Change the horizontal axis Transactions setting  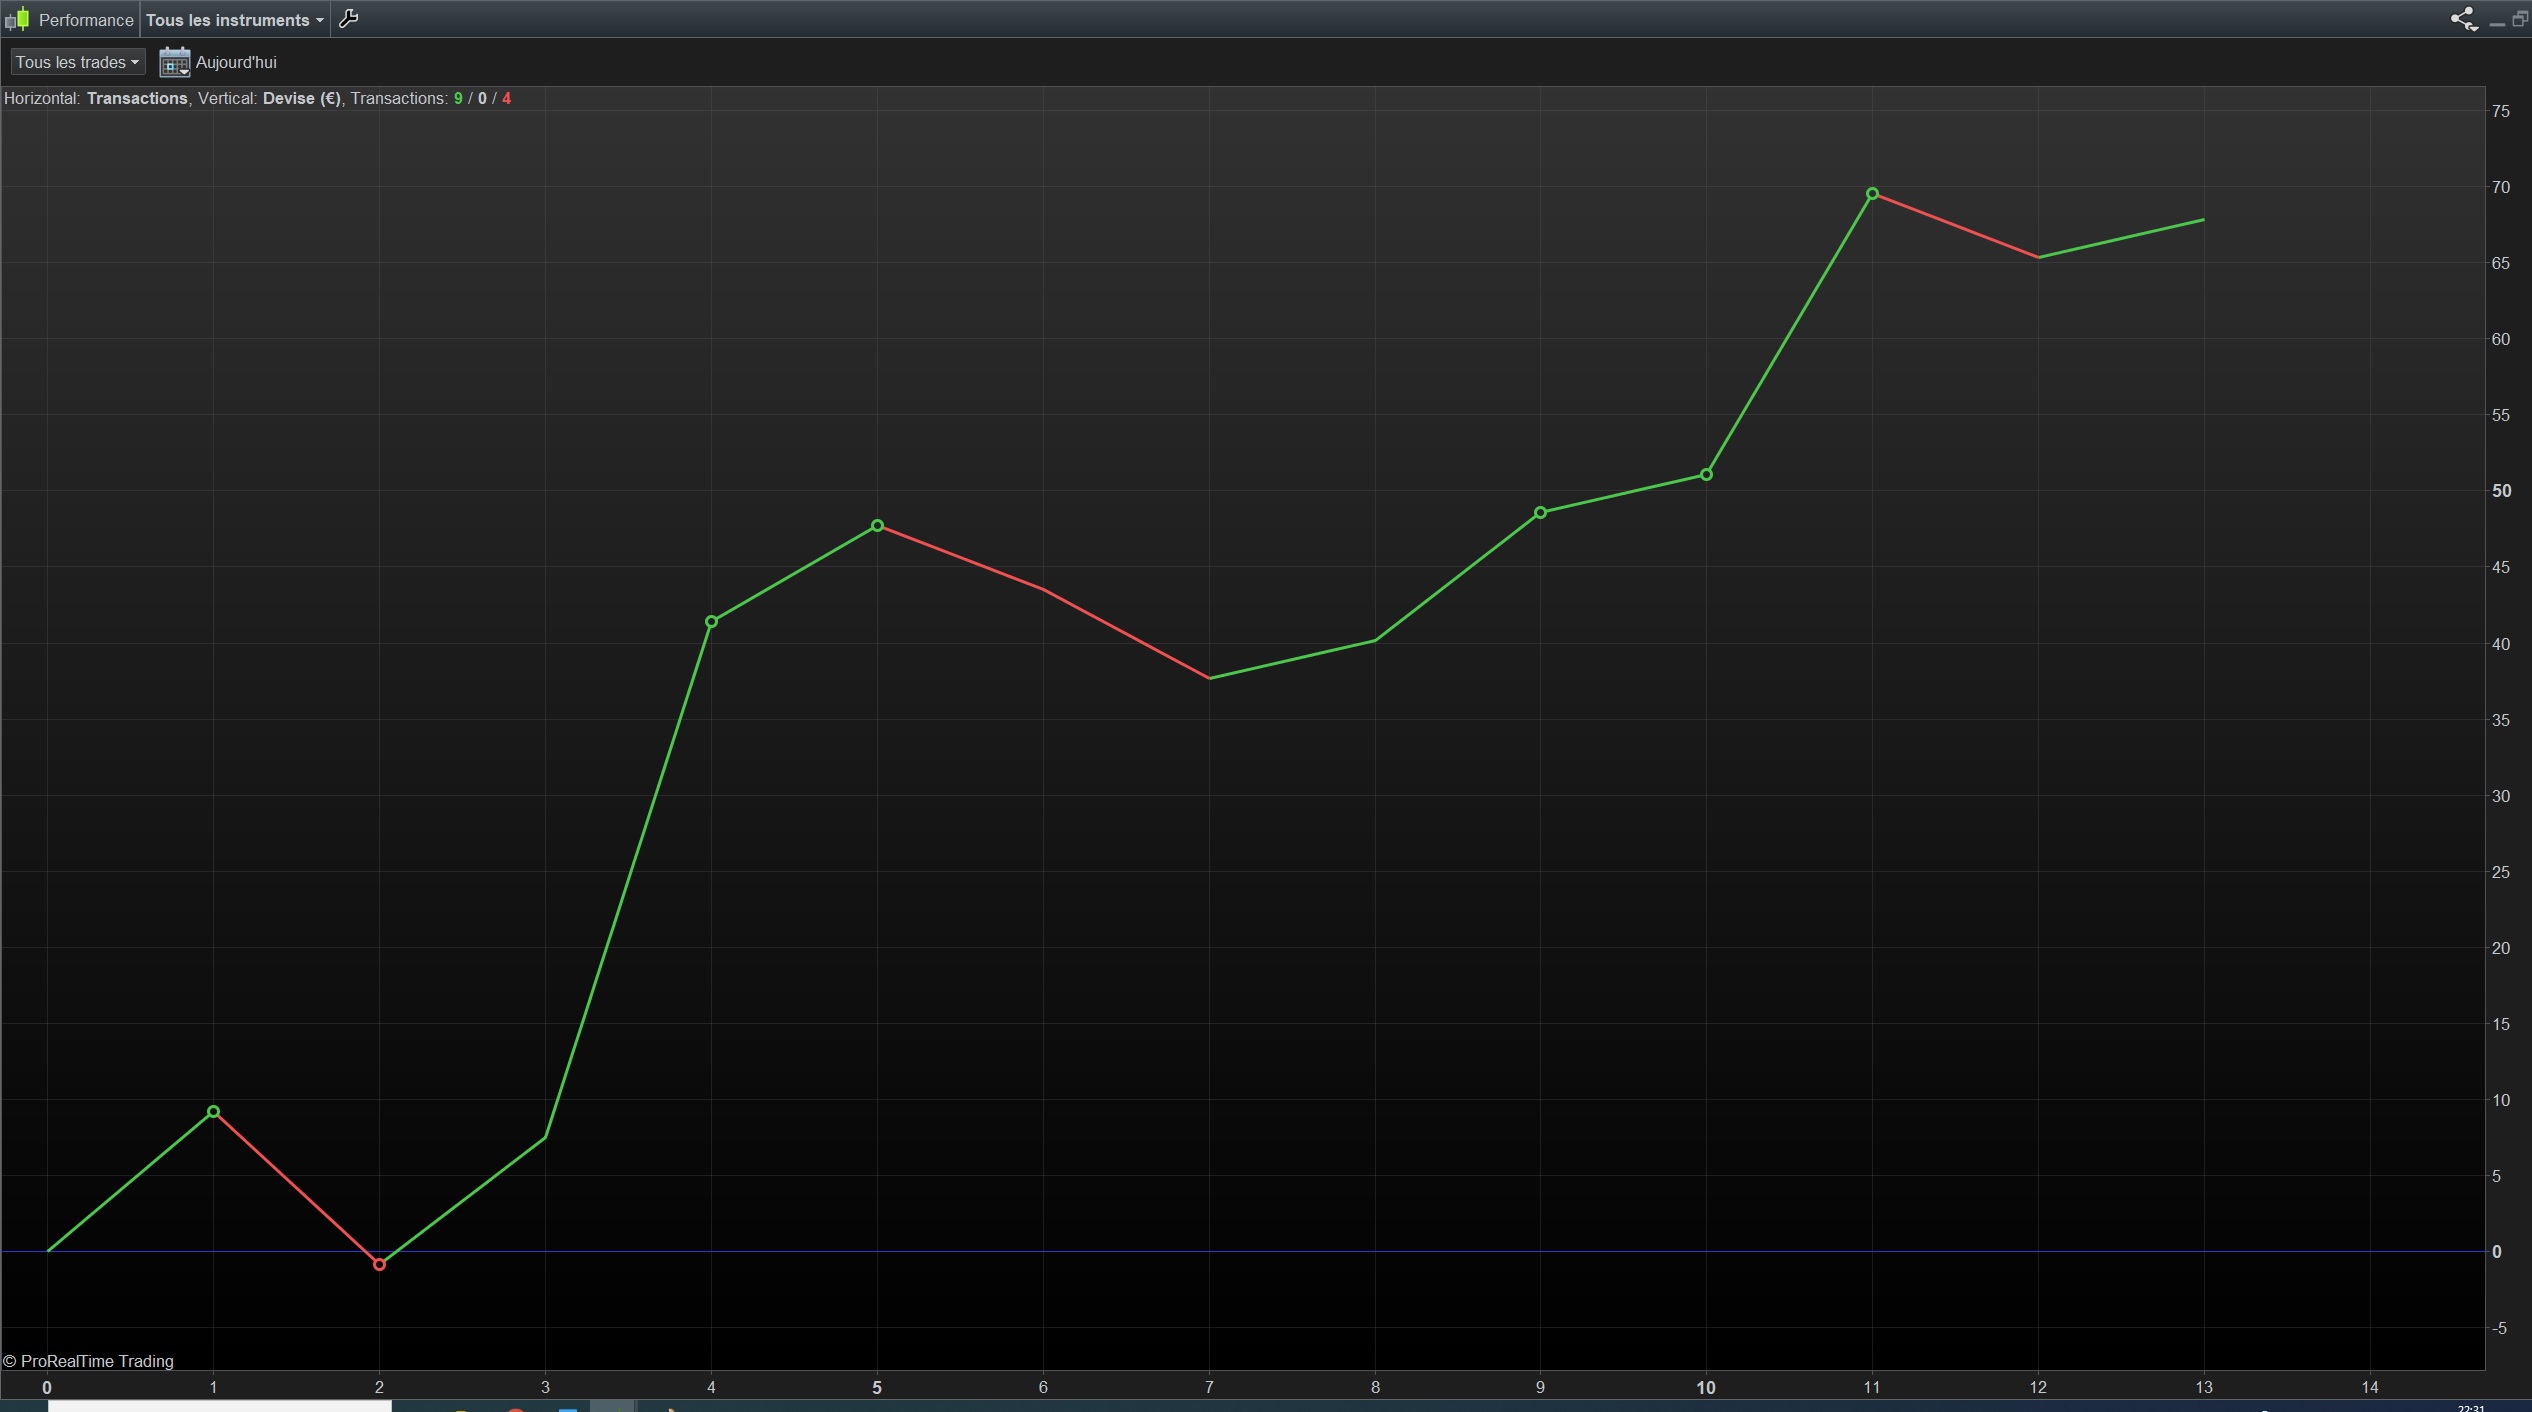137,98
